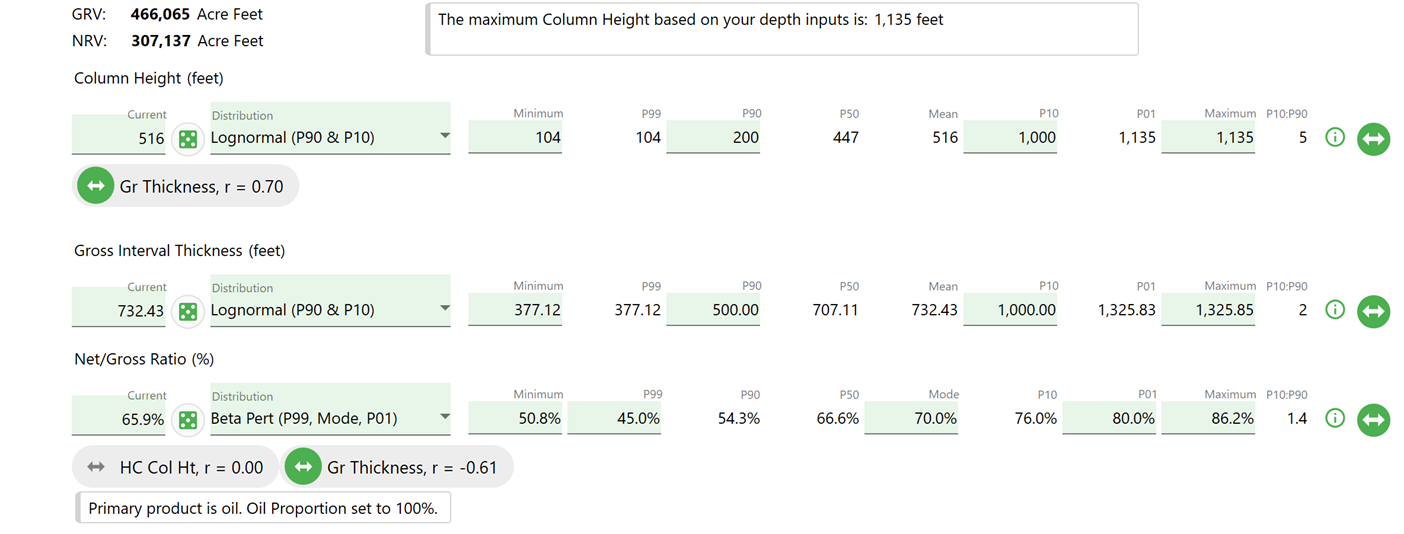Edit the Column Height P90 value 200
This screenshot has height=534, width=1404.
pos(714,138)
